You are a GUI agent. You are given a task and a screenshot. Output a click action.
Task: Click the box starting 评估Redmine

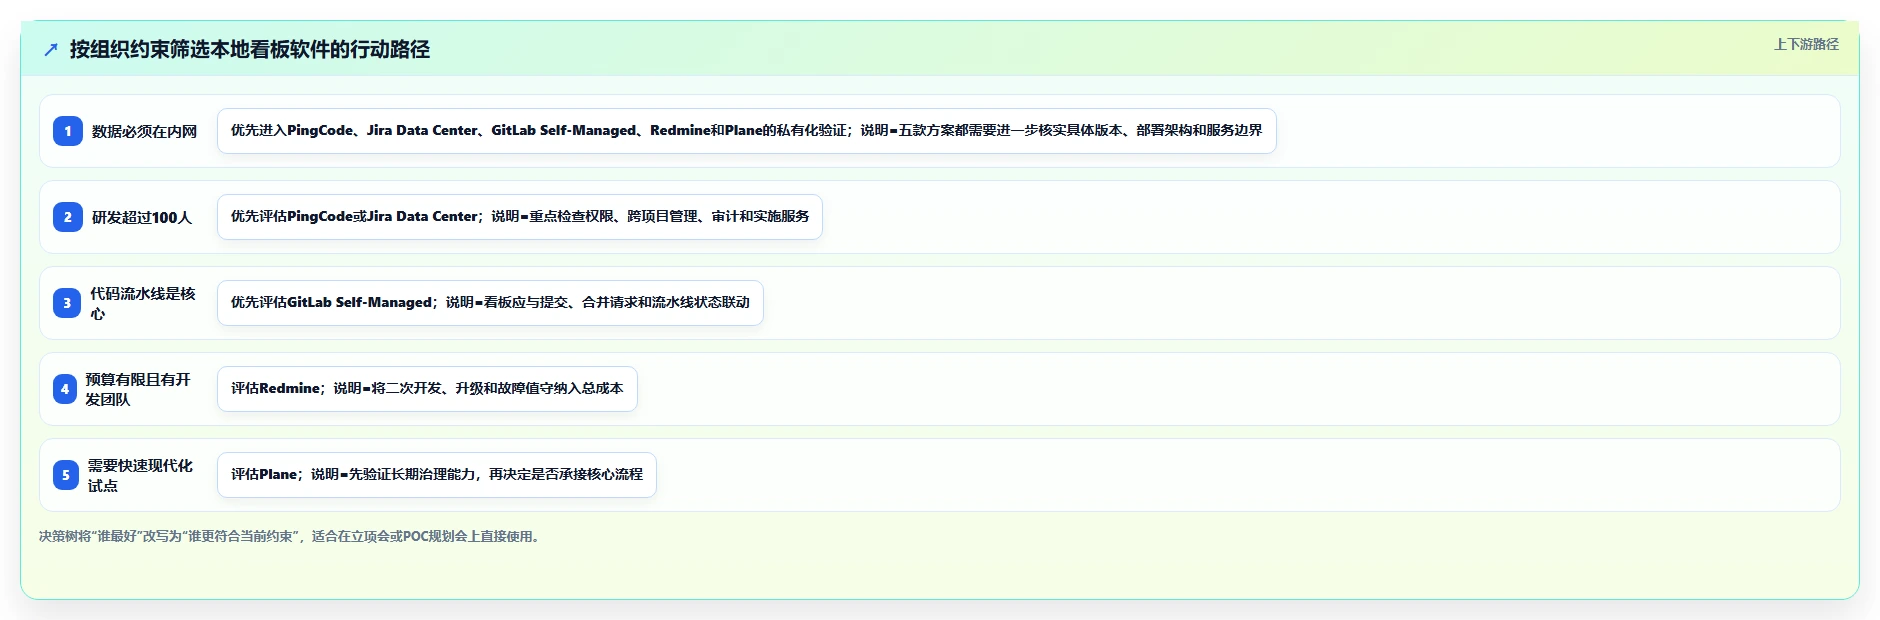(x=427, y=389)
